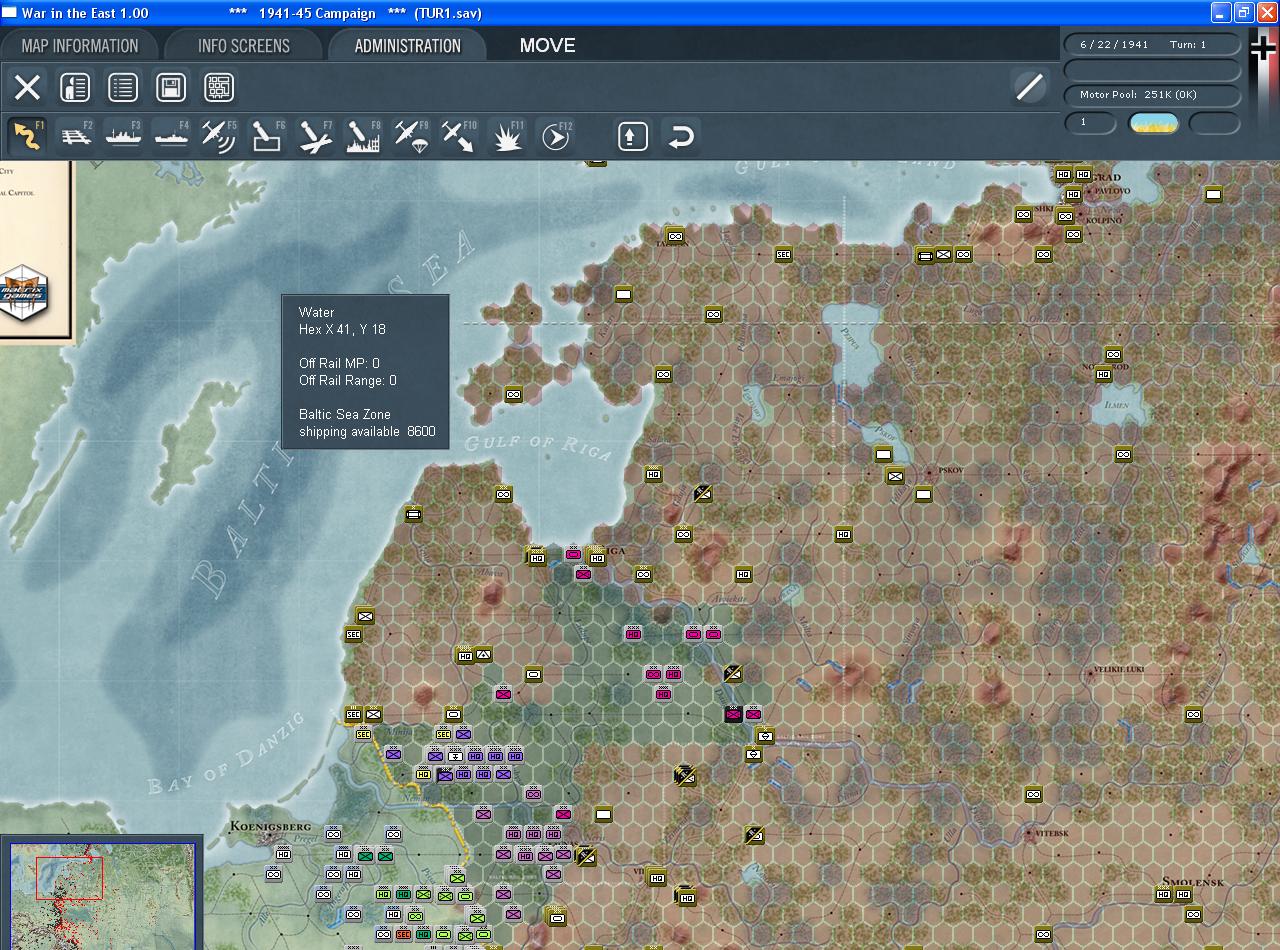Click the Smolensk city label
Screen dimensions: 1280x950
(1193, 883)
